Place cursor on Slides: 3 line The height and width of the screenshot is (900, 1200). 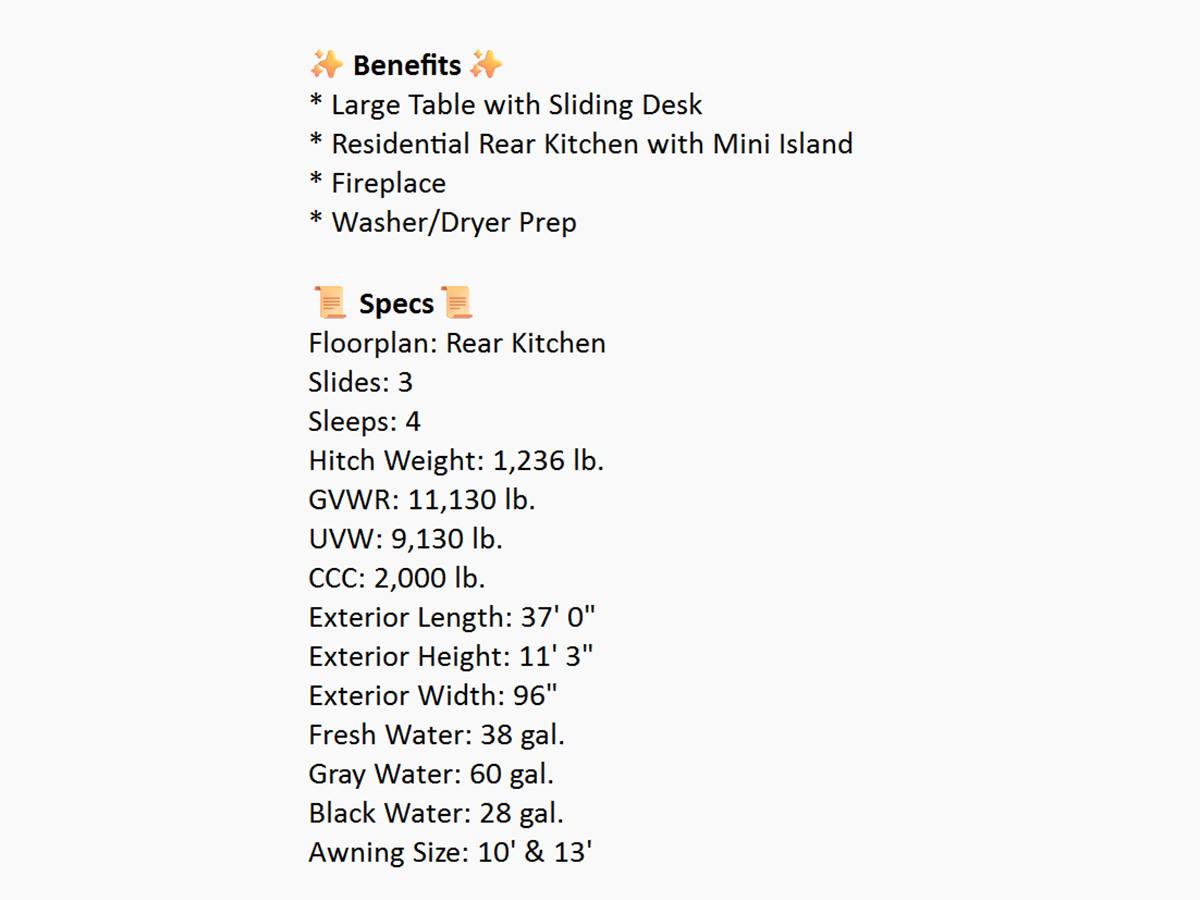click(361, 382)
